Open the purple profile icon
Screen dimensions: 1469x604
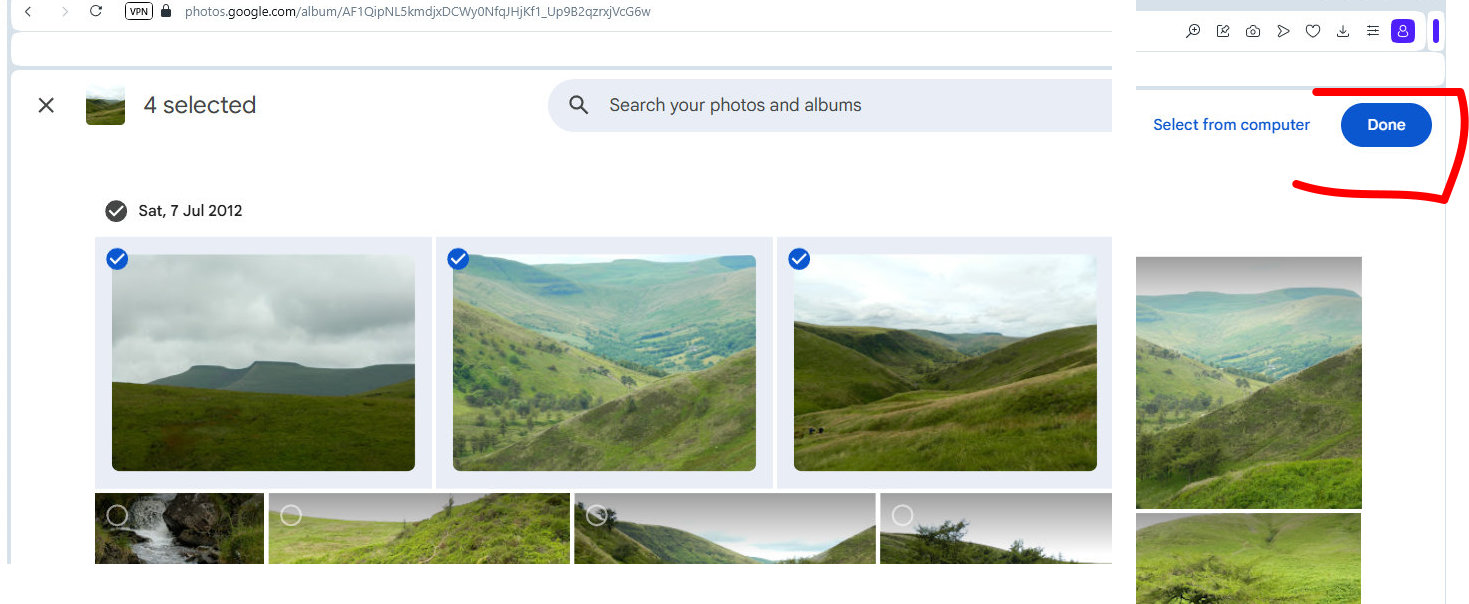click(x=1403, y=31)
